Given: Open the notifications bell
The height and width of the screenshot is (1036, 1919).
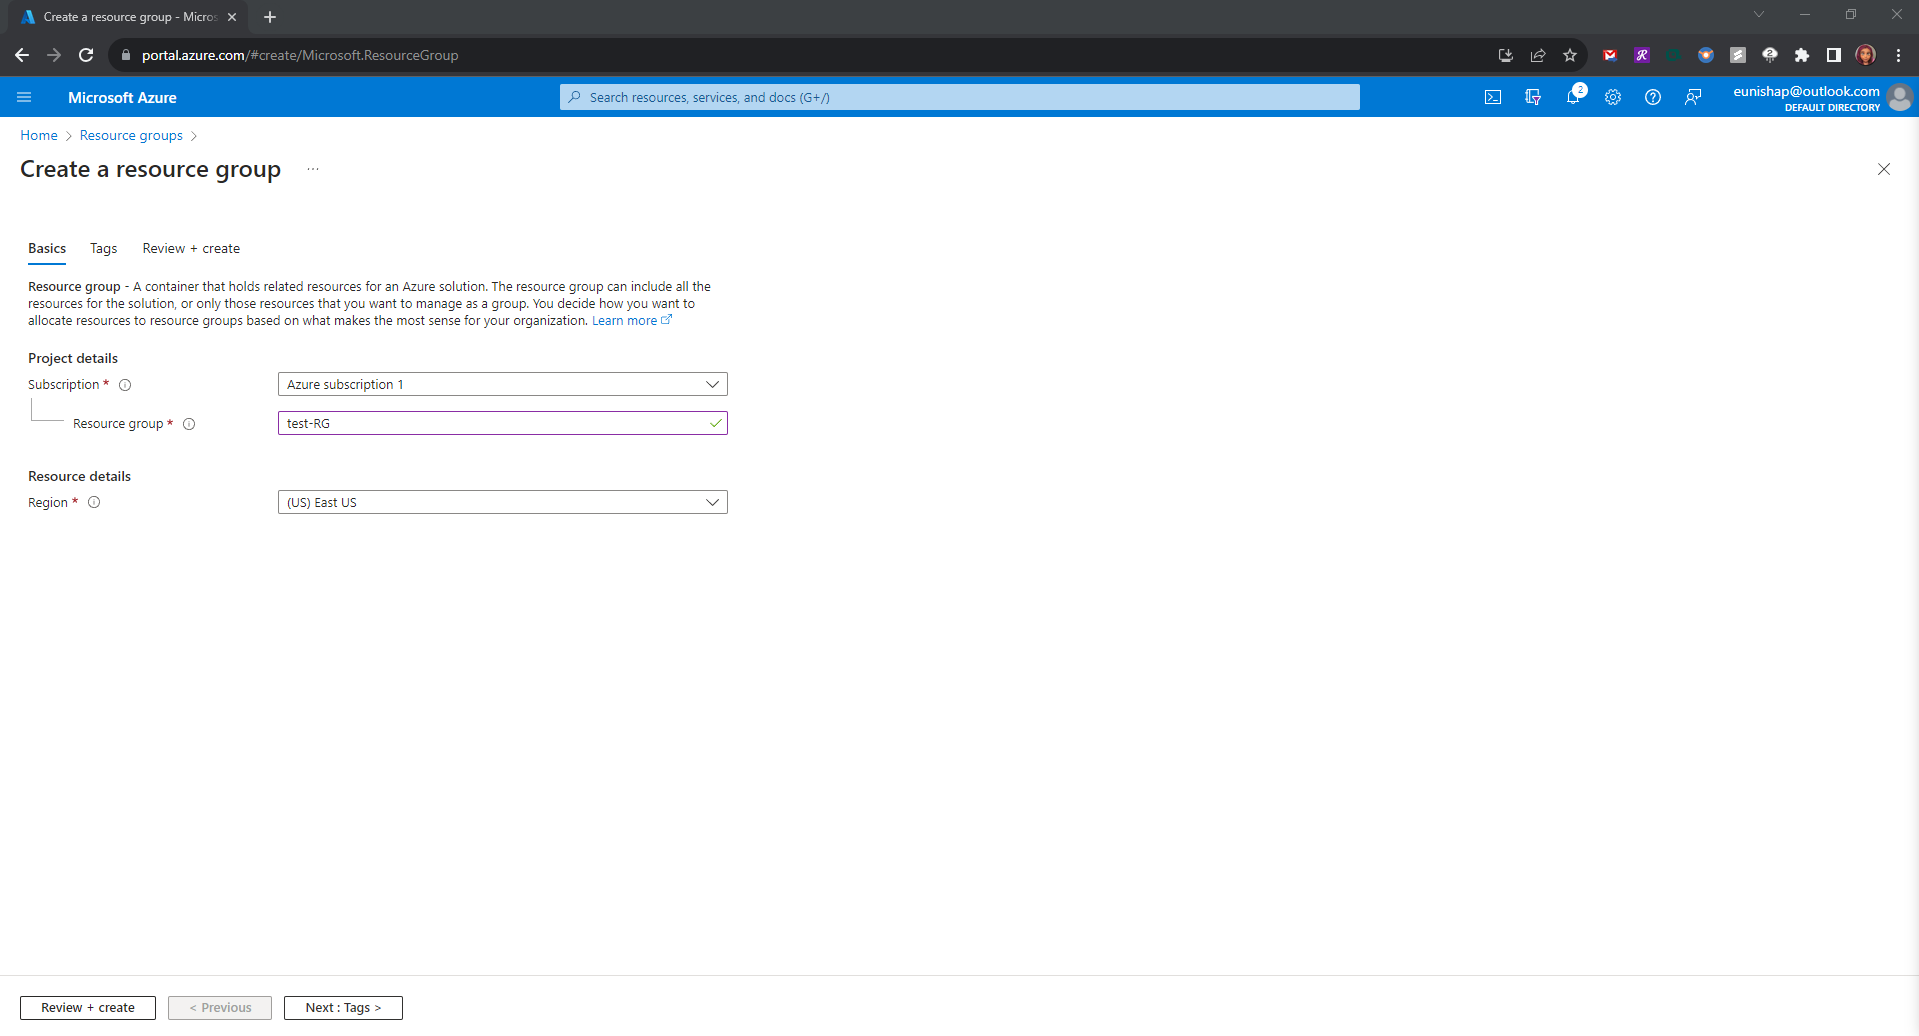Looking at the screenshot, I should [x=1573, y=97].
